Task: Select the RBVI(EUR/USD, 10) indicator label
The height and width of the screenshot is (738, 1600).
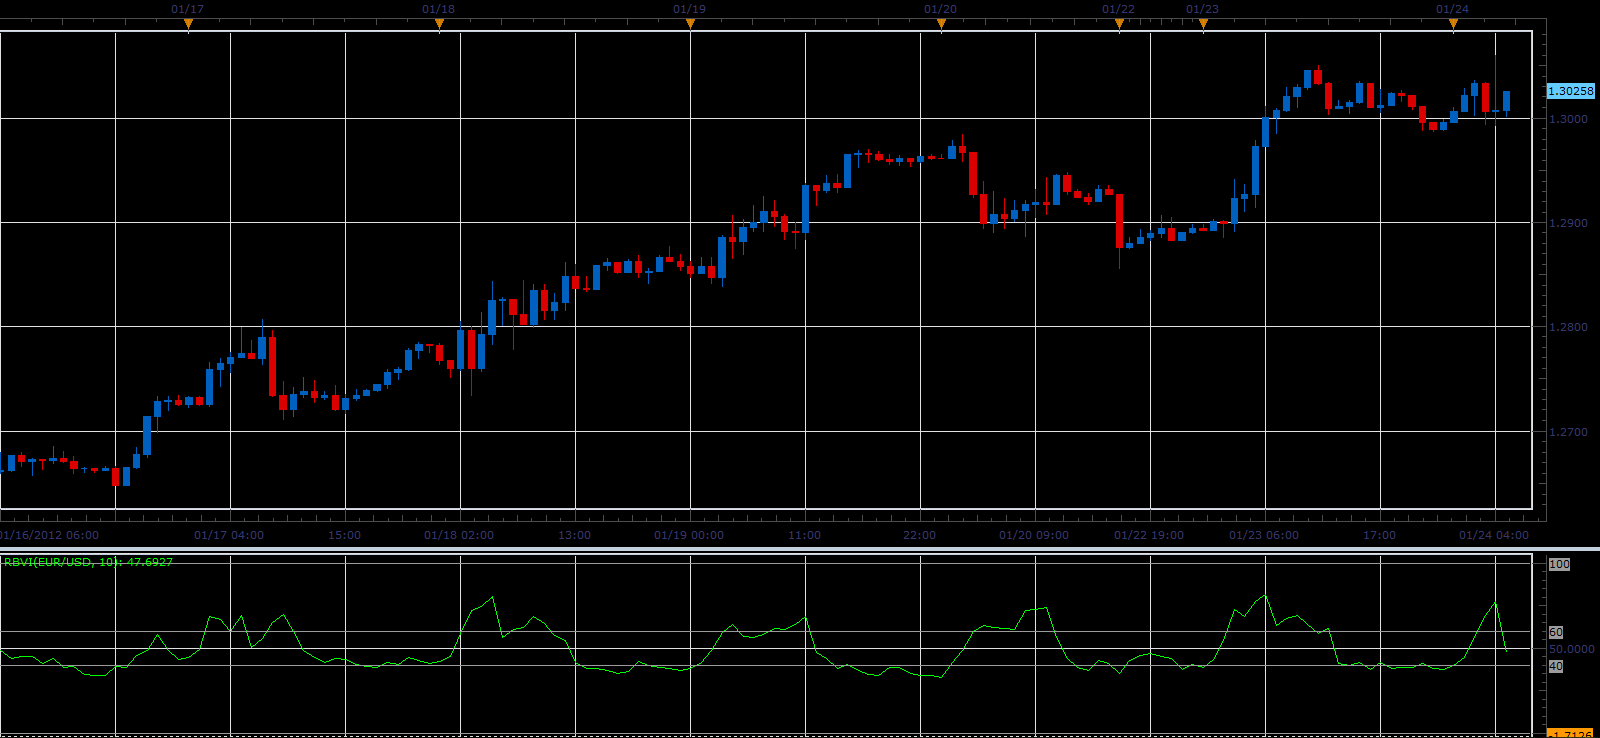Action: 88,562
